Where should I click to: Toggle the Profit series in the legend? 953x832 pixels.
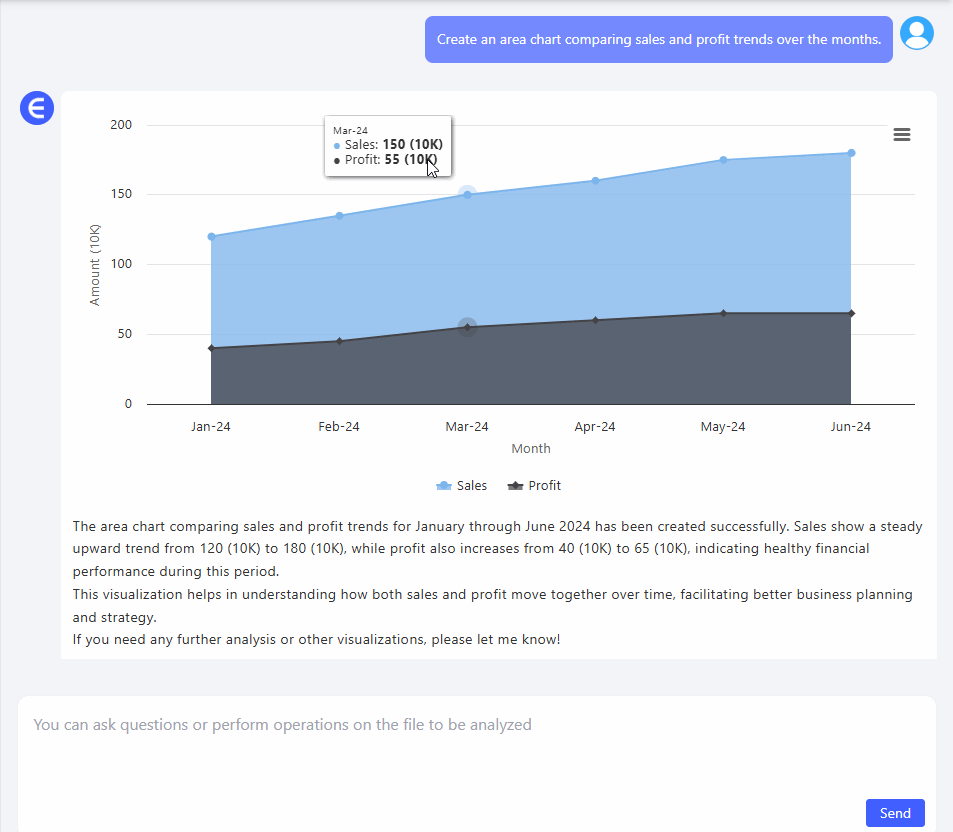pyautogui.click(x=535, y=486)
